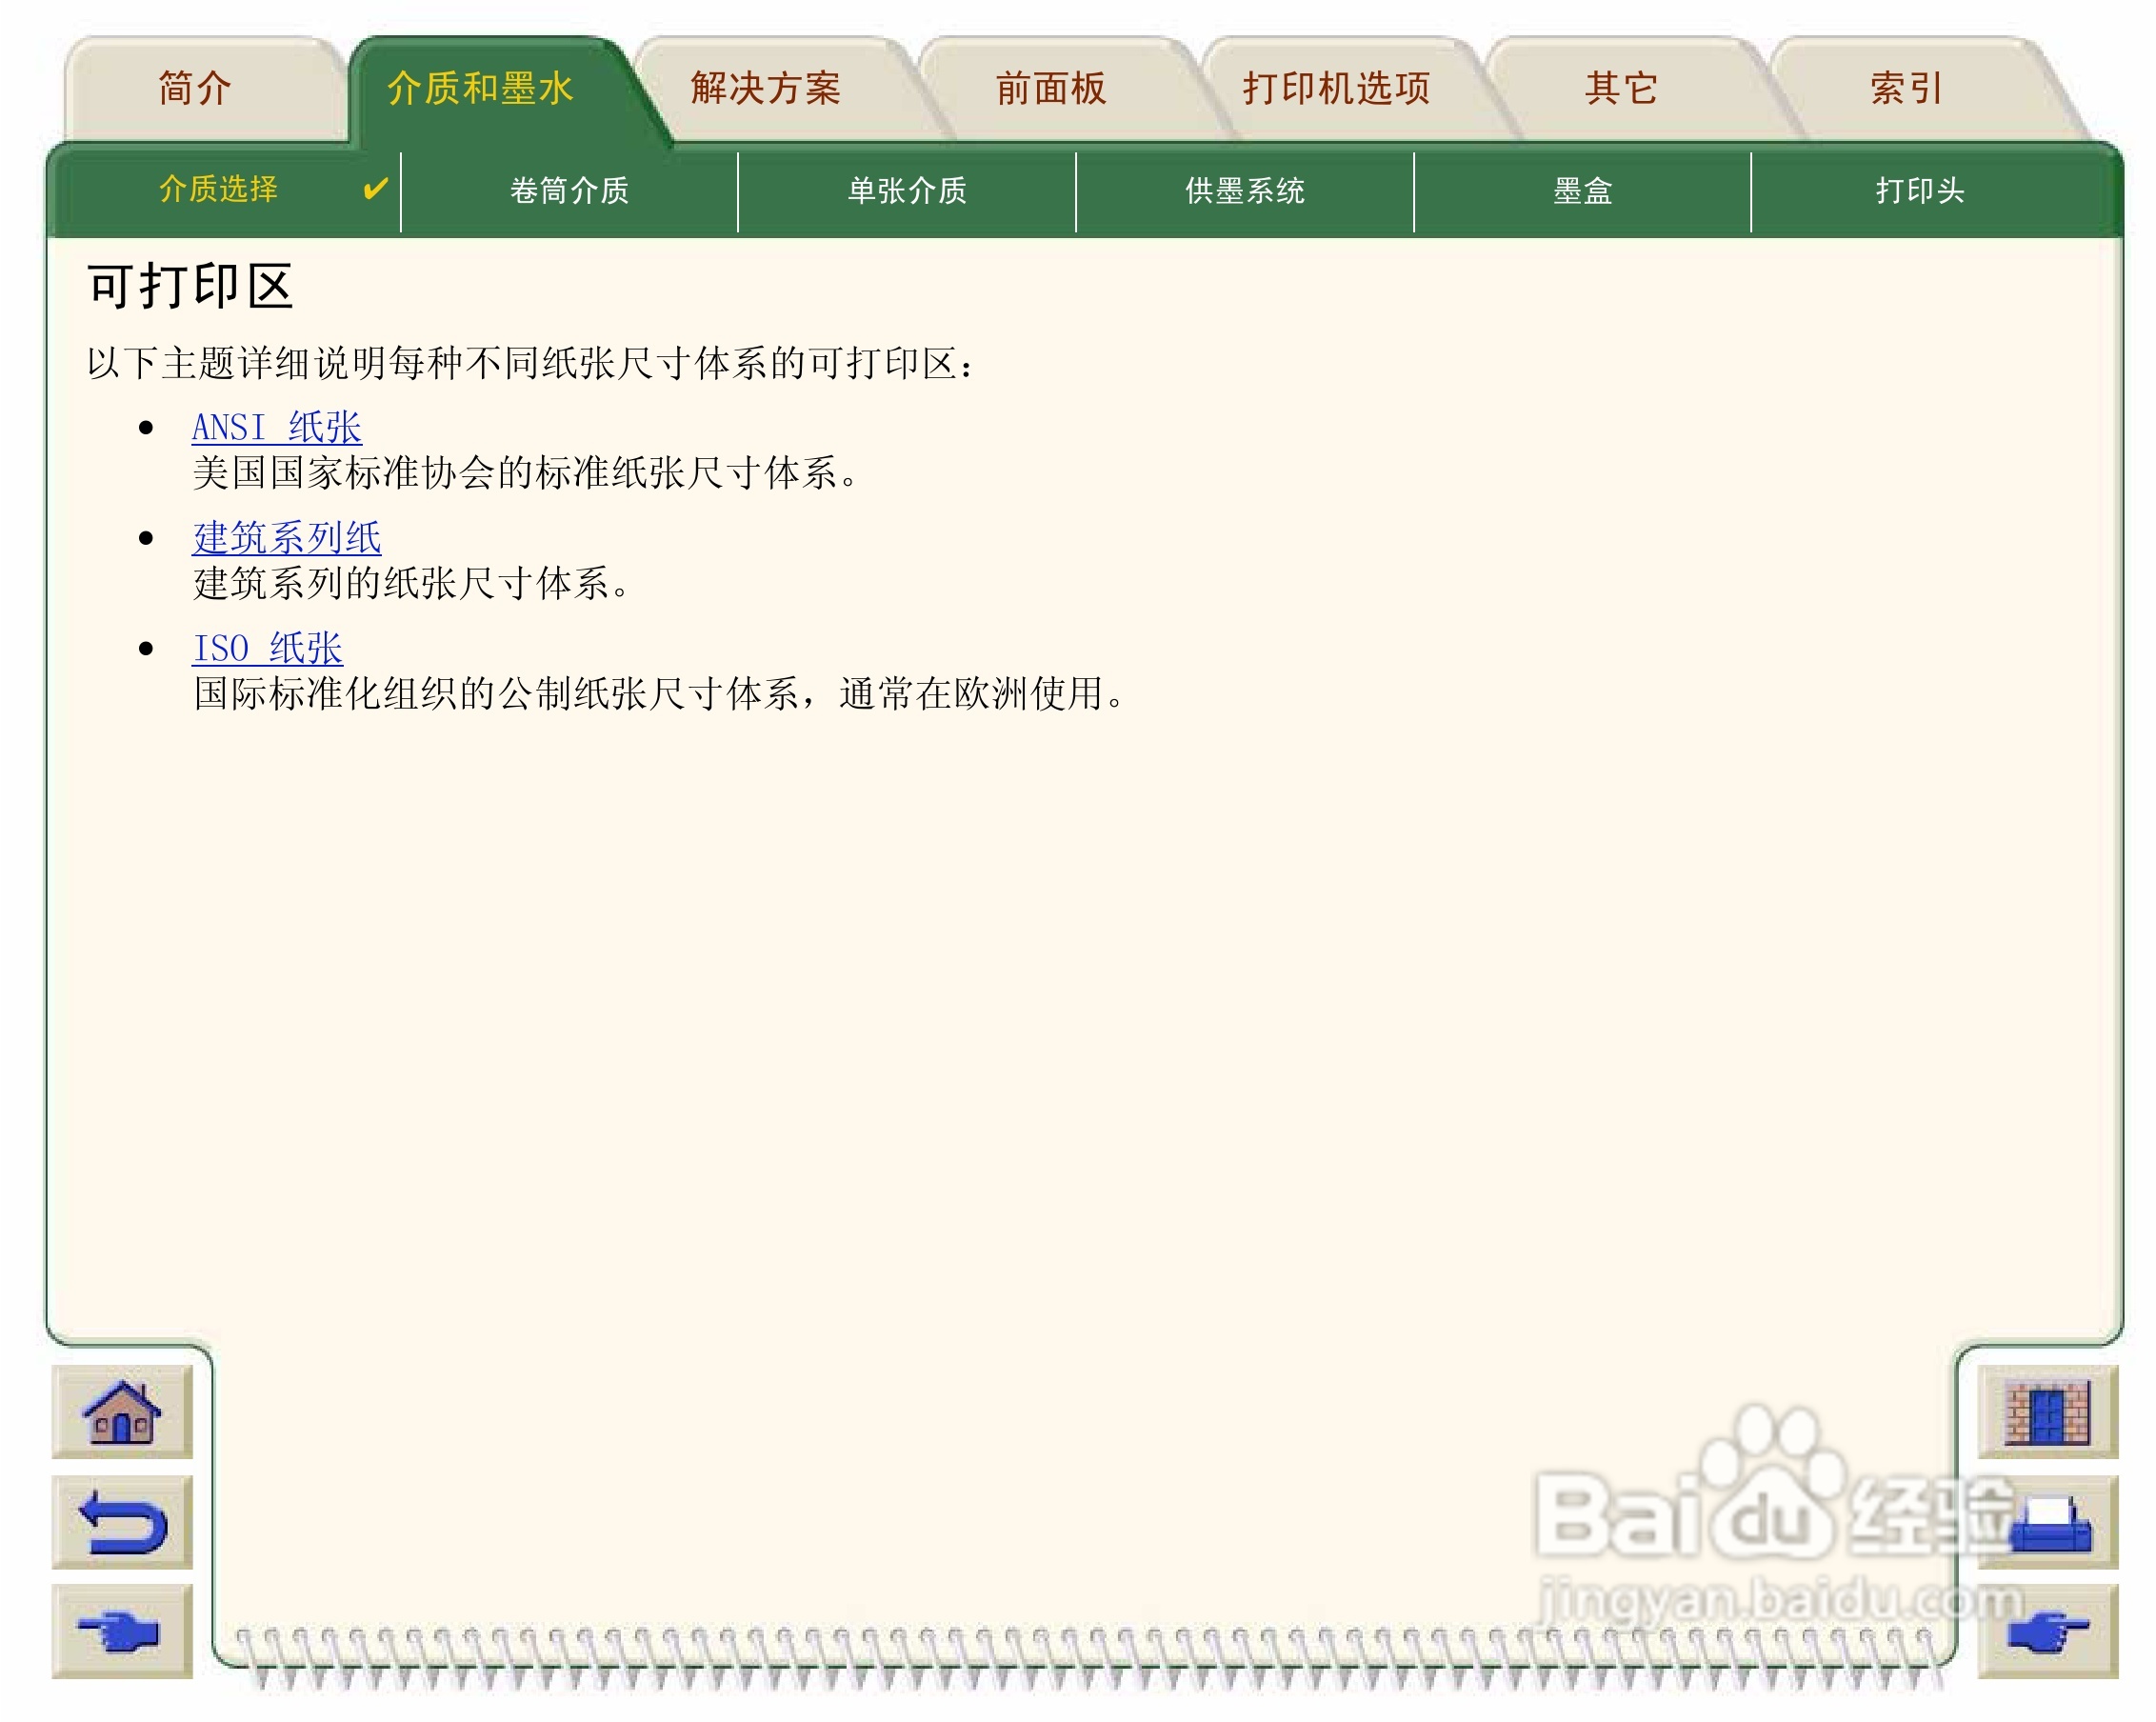This screenshot has height=1722, width=2156.
Task: Click the blue return arrow icon
Action: coord(121,1522)
